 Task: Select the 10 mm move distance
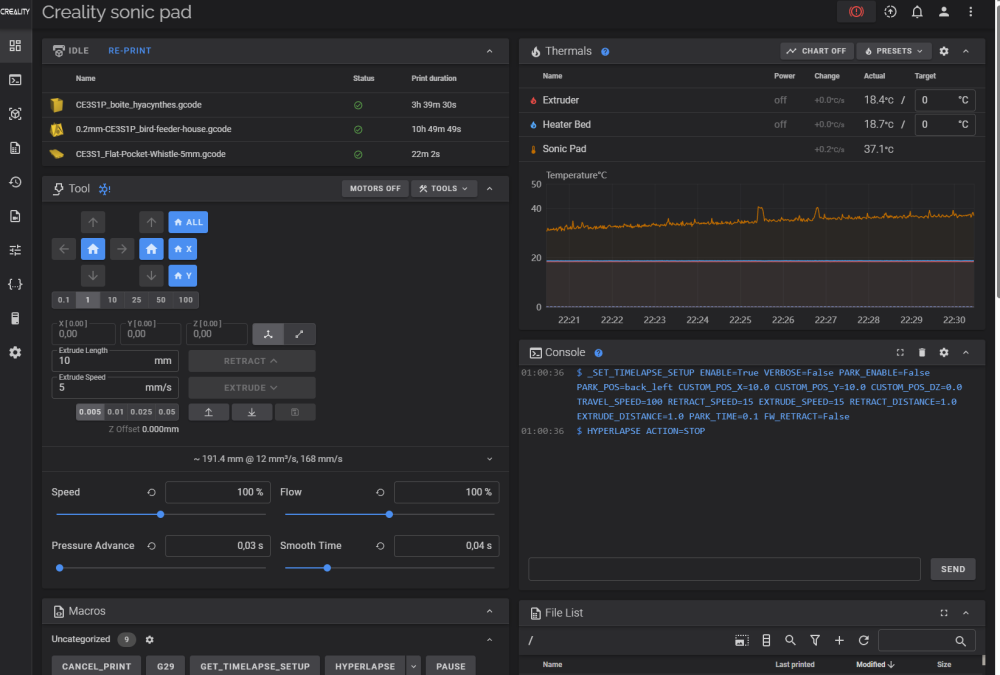pos(112,300)
